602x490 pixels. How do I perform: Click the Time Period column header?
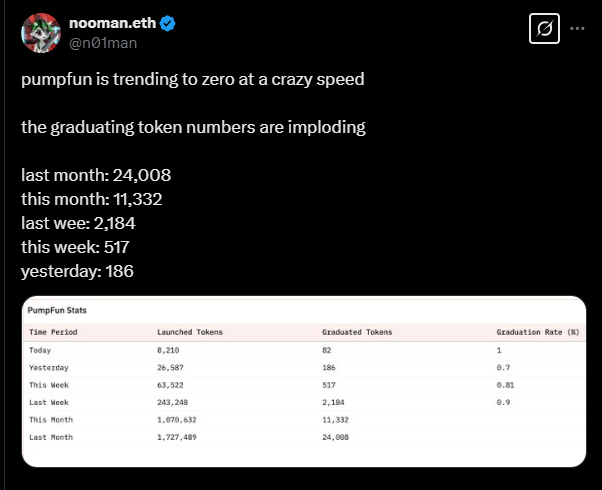point(53,332)
